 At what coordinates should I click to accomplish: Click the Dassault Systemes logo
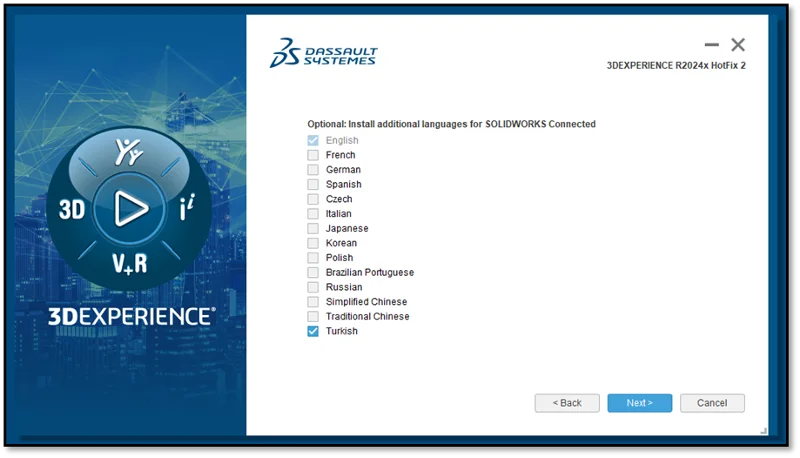coord(323,54)
